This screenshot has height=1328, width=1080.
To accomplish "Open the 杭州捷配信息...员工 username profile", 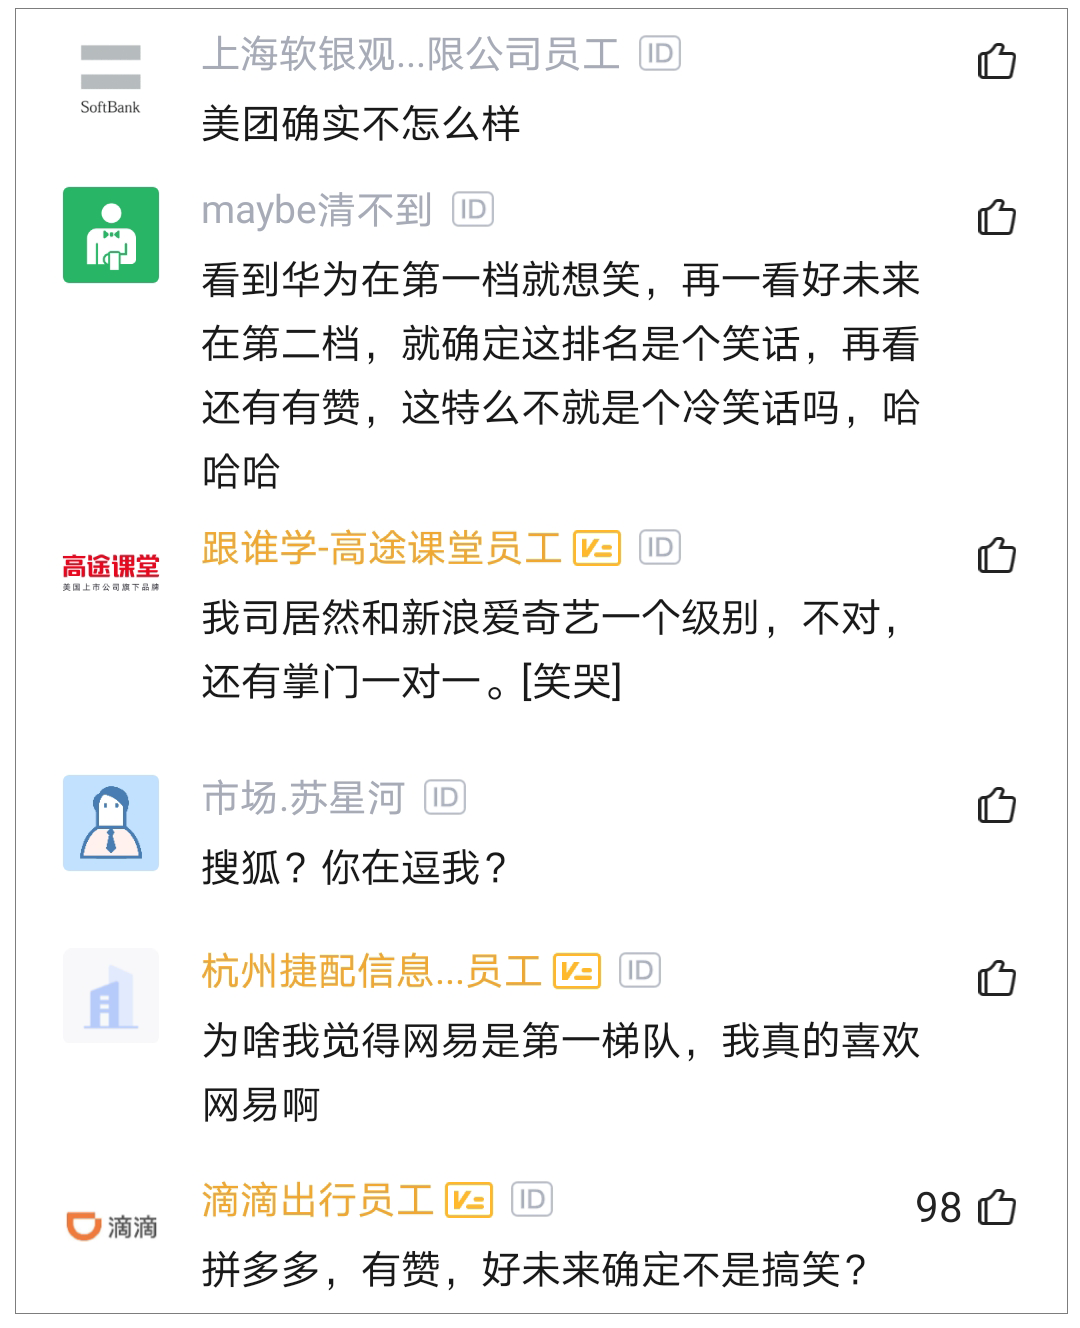I will point(371,971).
